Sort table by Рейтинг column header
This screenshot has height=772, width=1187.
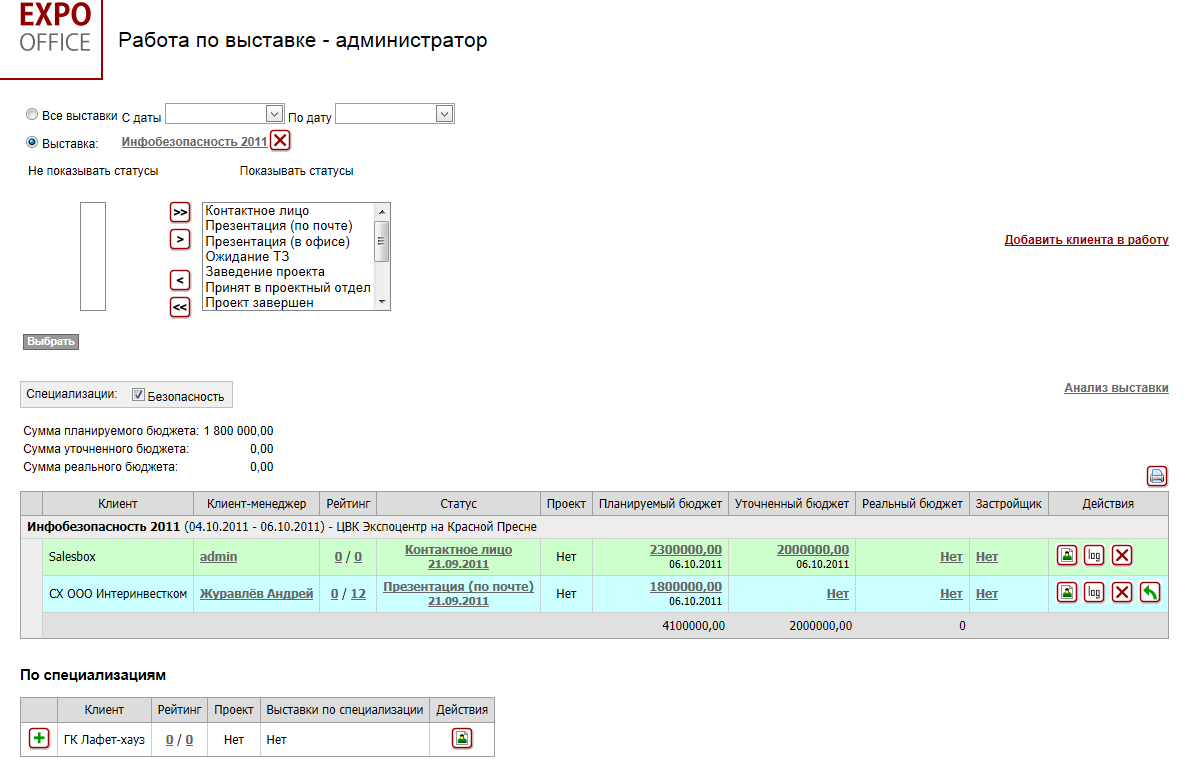[348, 504]
